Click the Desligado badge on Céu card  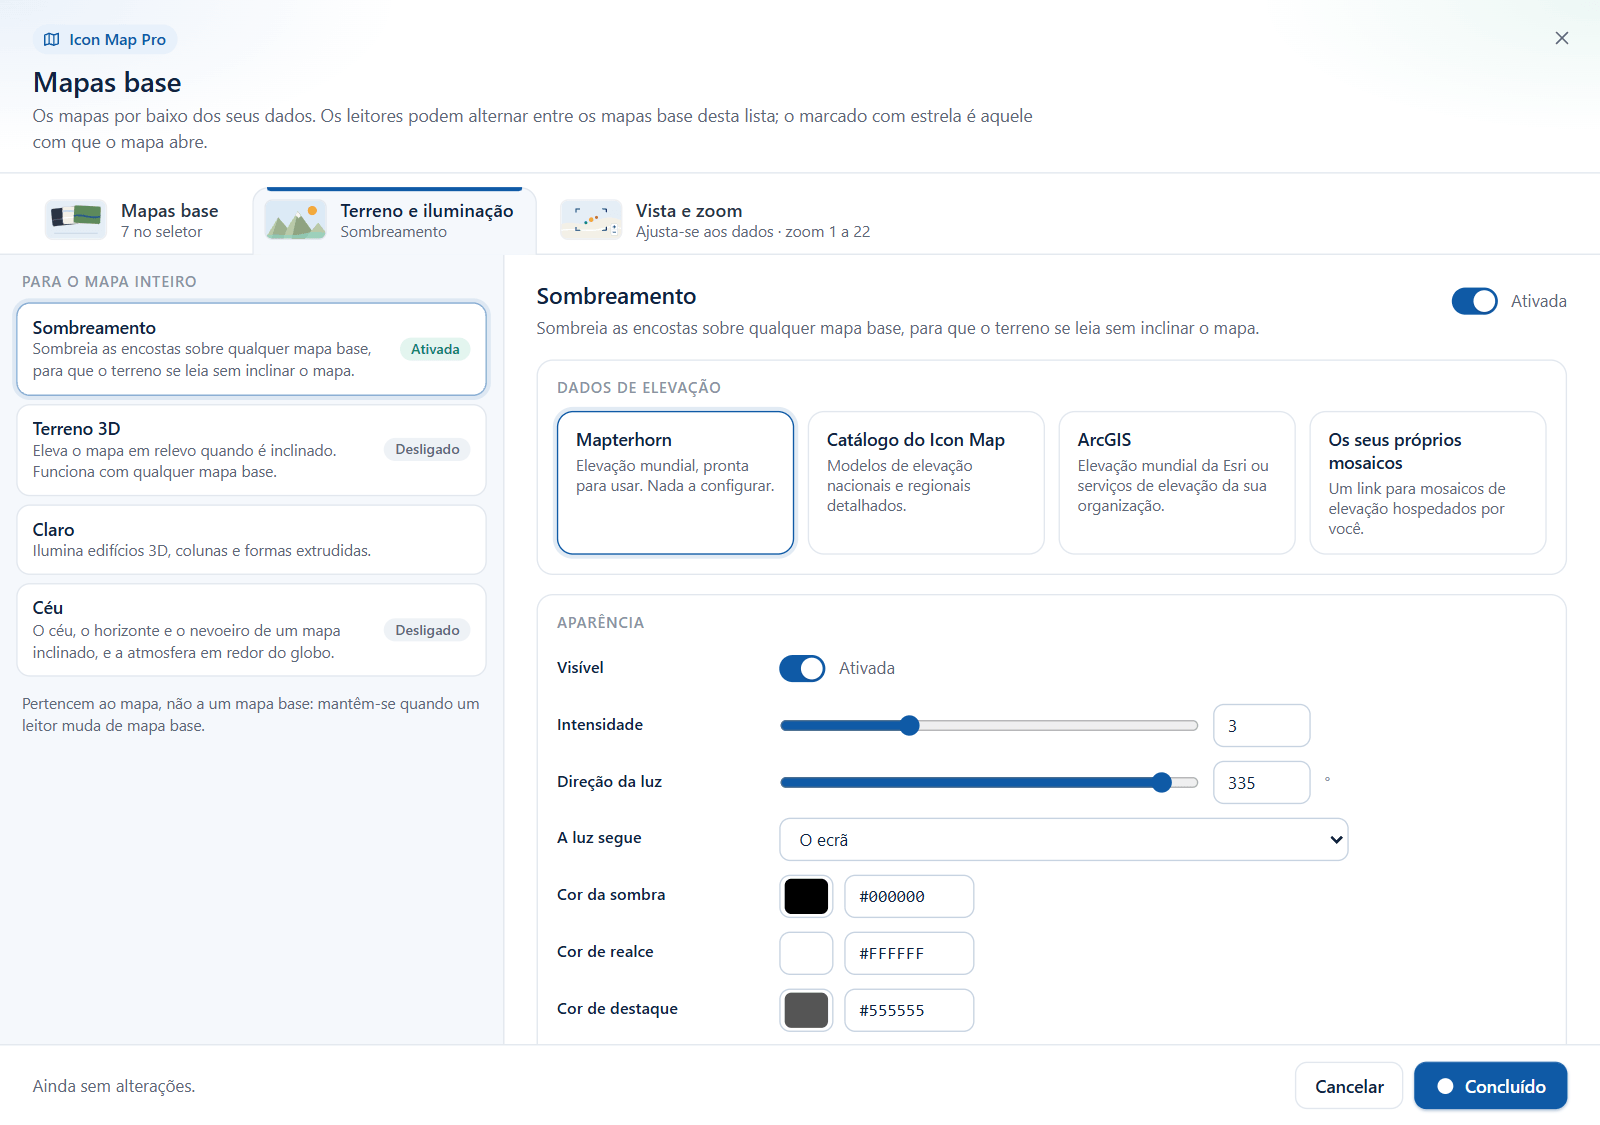[427, 630]
